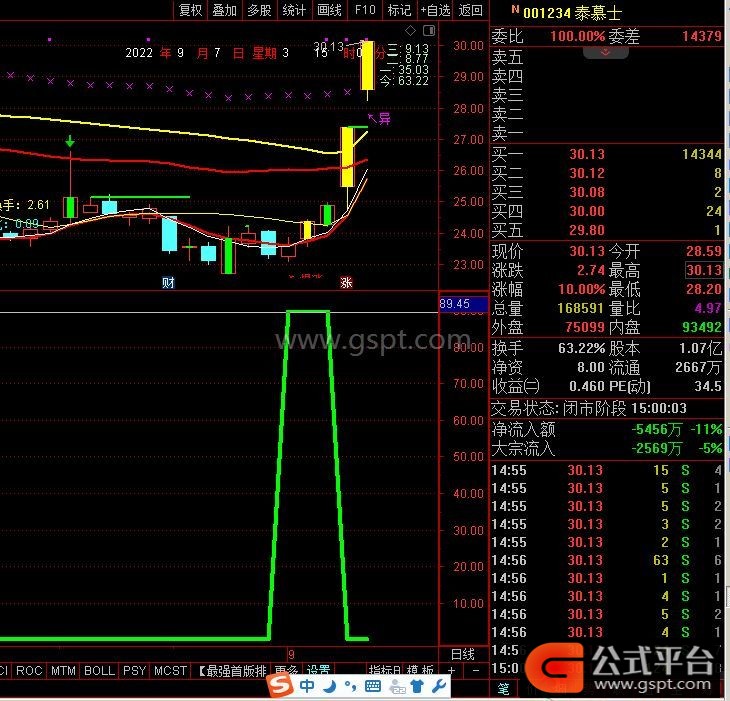Click the 净流入额 value -5456万
The width and height of the screenshot is (730, 701).
coord(657,429)
